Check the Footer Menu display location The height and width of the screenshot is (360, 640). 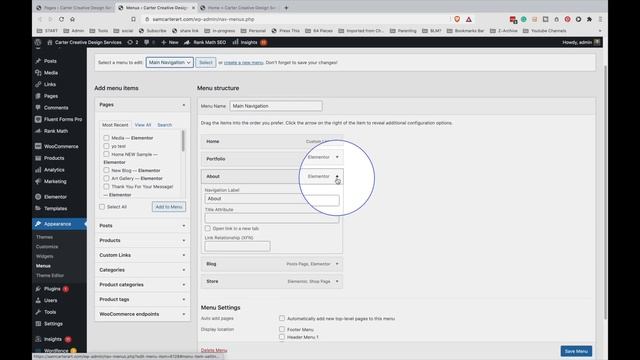click(x=282, y=329)
